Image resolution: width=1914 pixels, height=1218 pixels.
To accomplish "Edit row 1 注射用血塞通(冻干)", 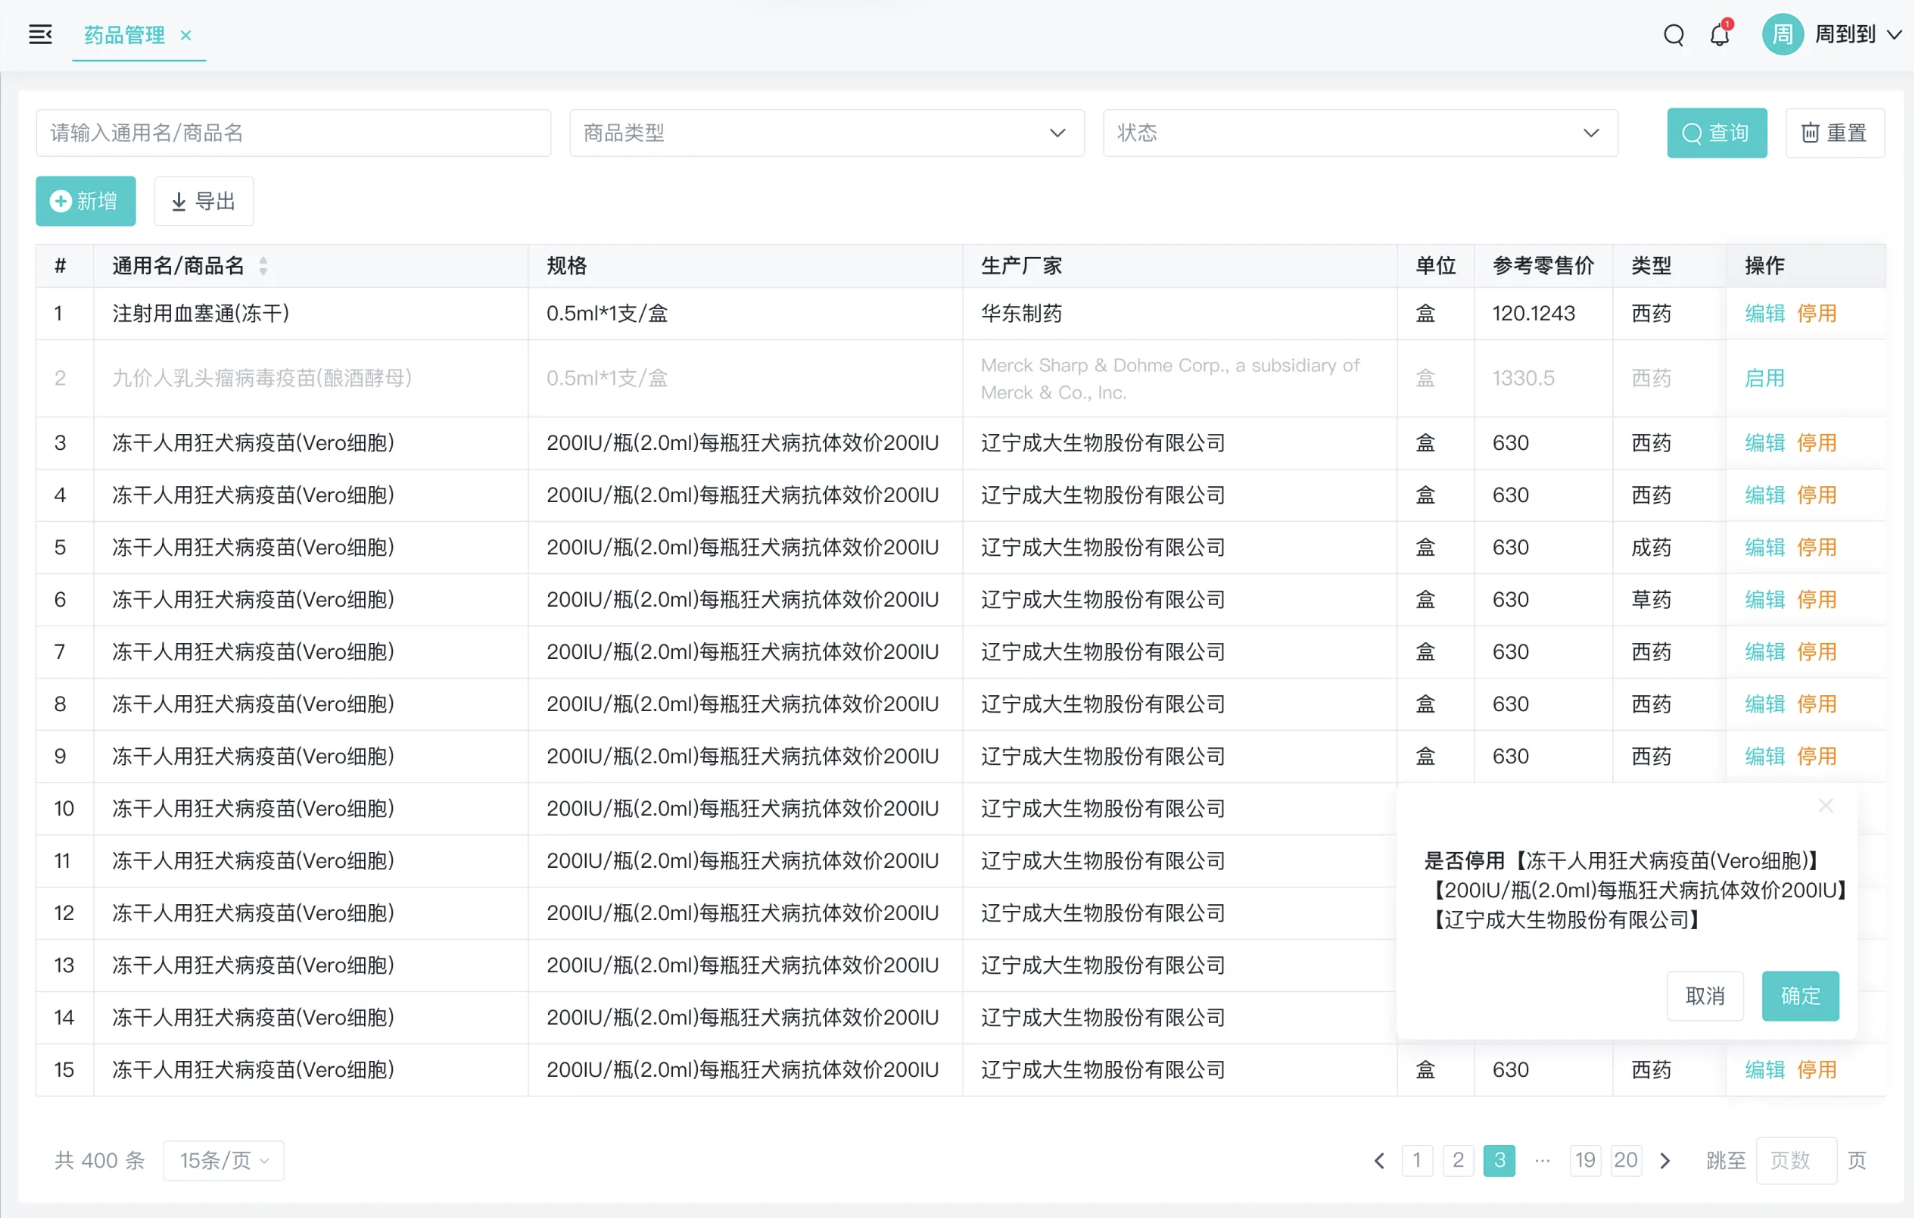I will 1764,313.
